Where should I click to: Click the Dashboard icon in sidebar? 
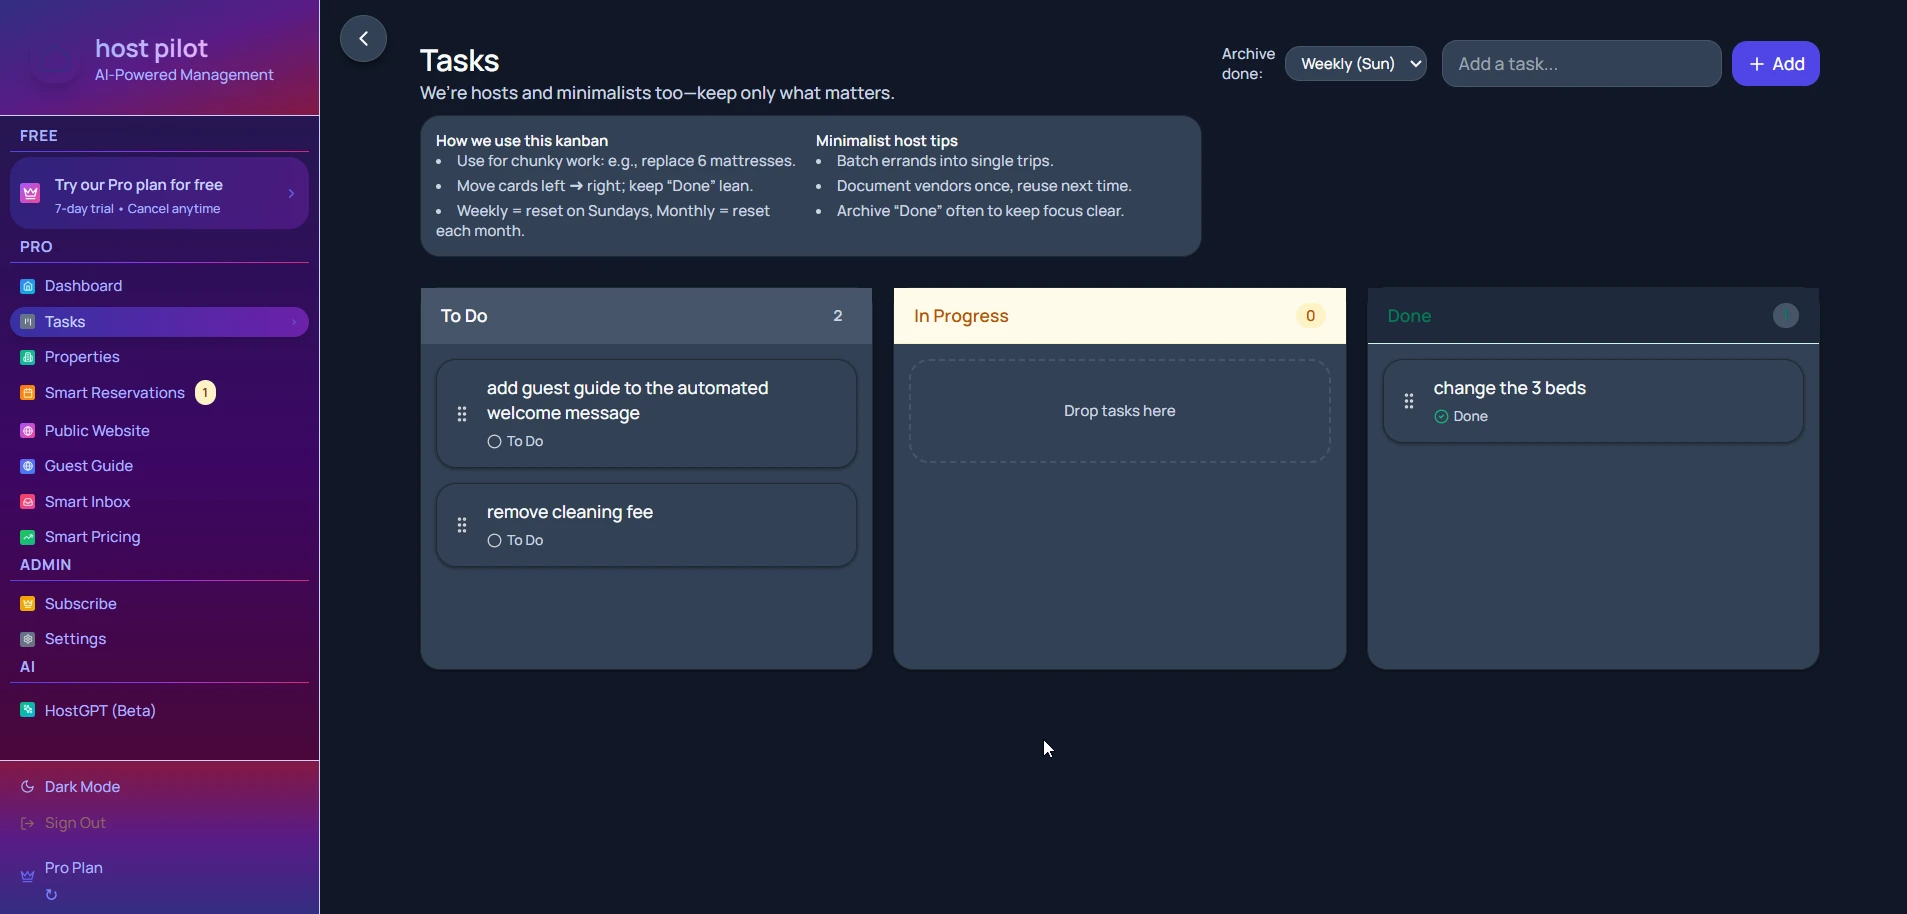pos(28,286)
